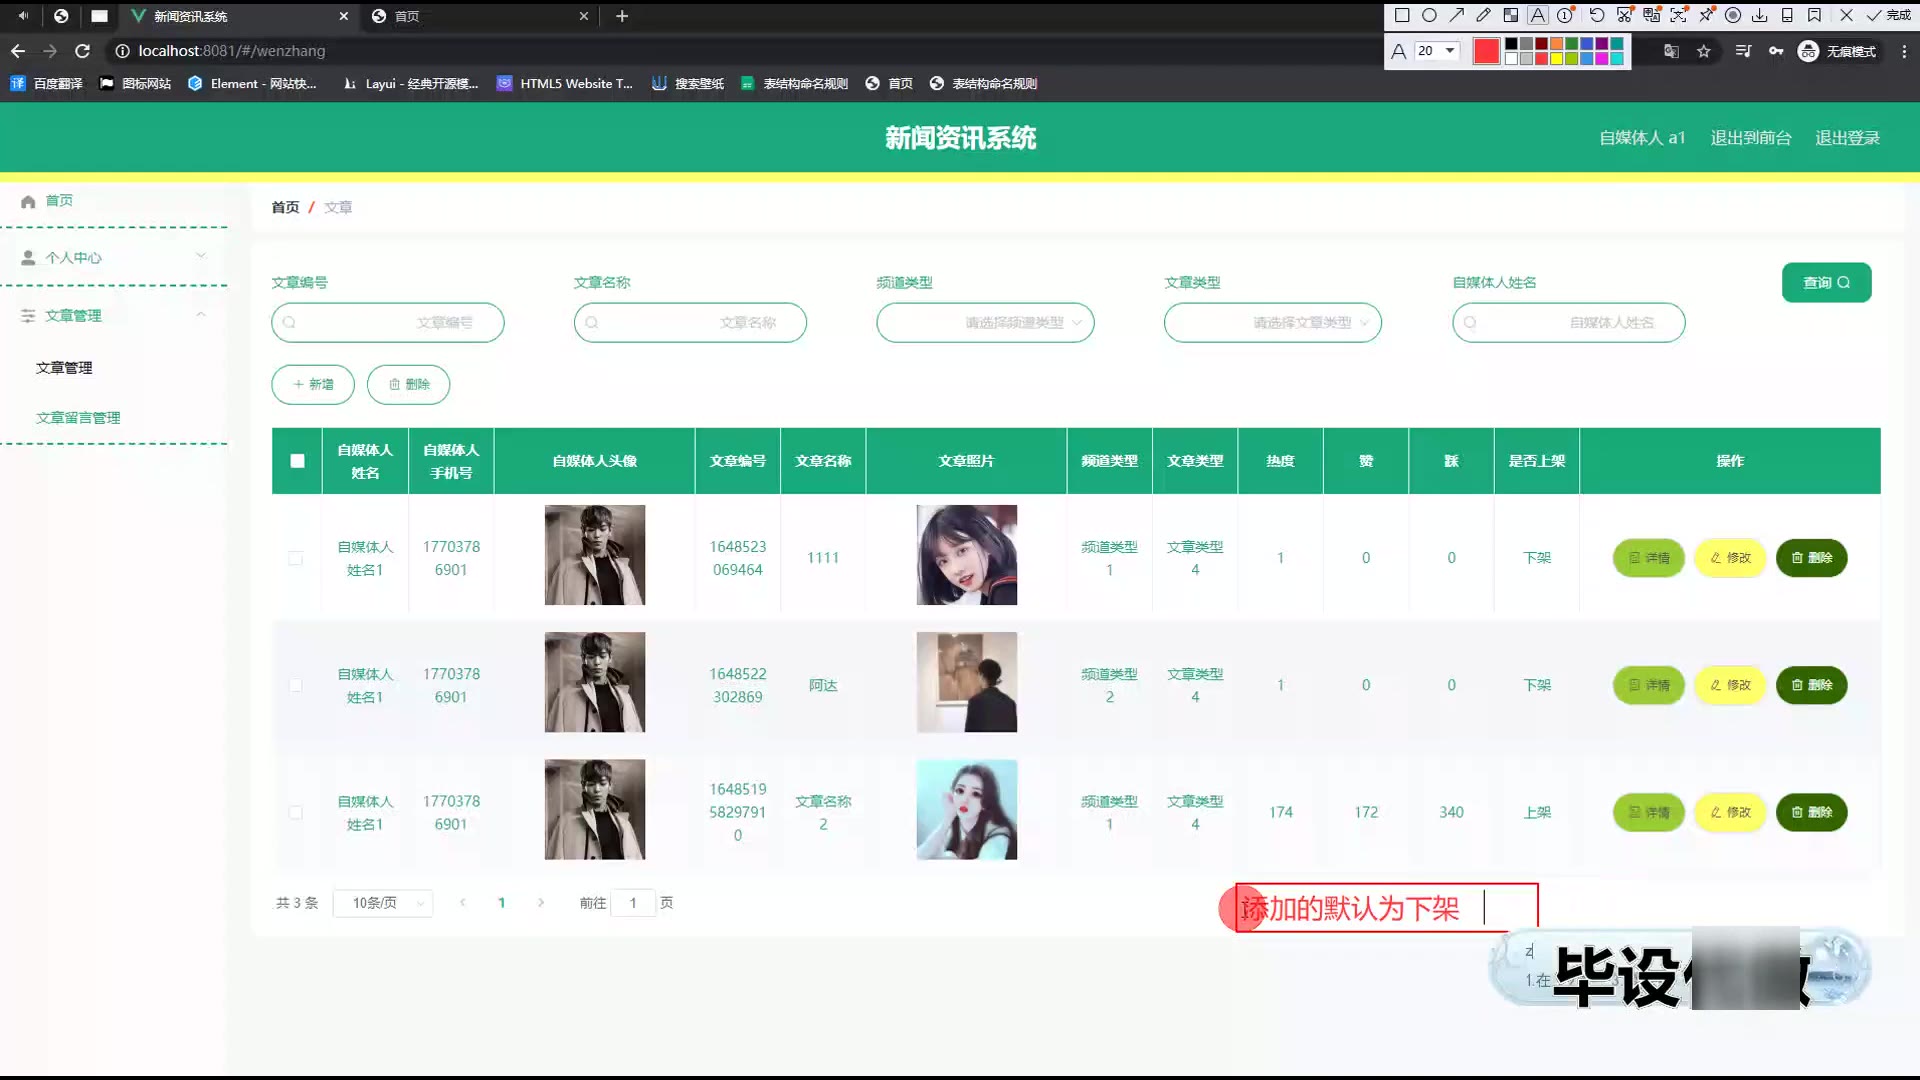
Task: Click the 查询 search button
Action: 1826,283
